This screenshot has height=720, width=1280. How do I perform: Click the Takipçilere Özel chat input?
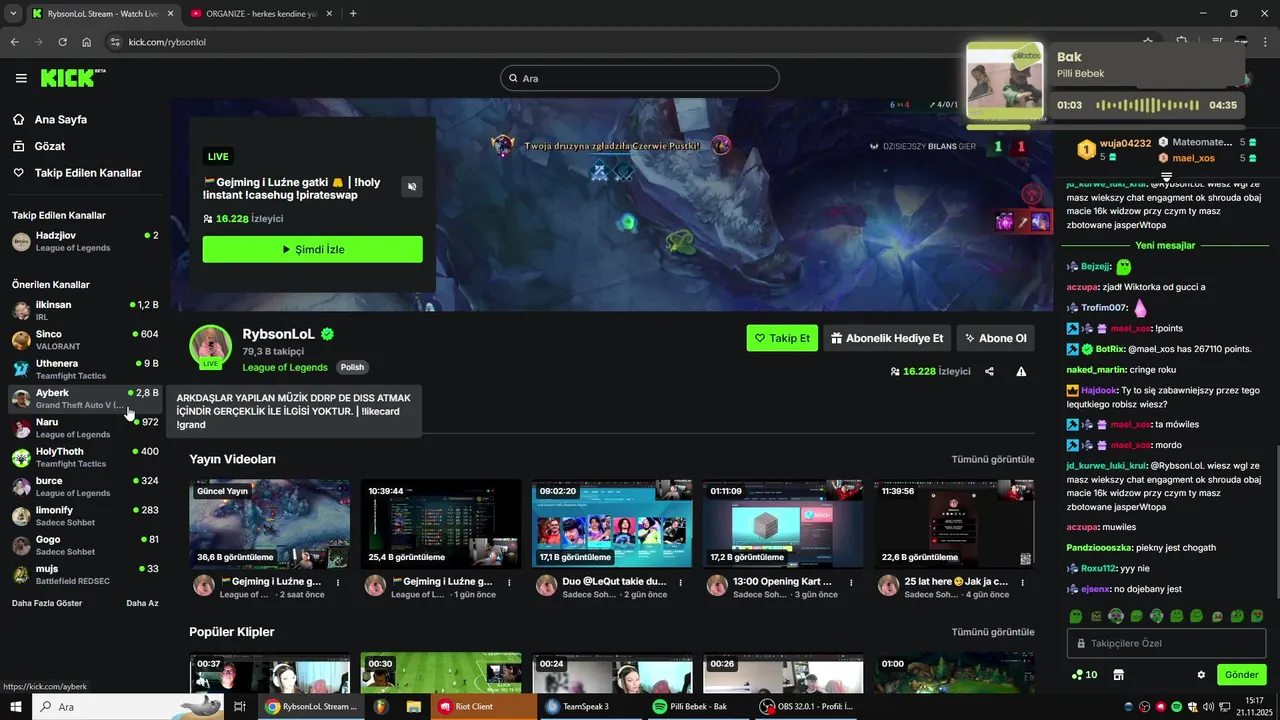tap(1166, 643)
